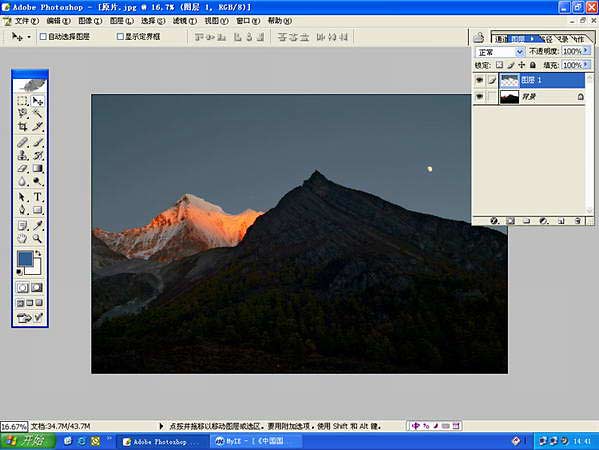The width and height of the screenshot is (599, 450).
Task: Select the Zoom magnifier tool
Action: coord(37,239)
